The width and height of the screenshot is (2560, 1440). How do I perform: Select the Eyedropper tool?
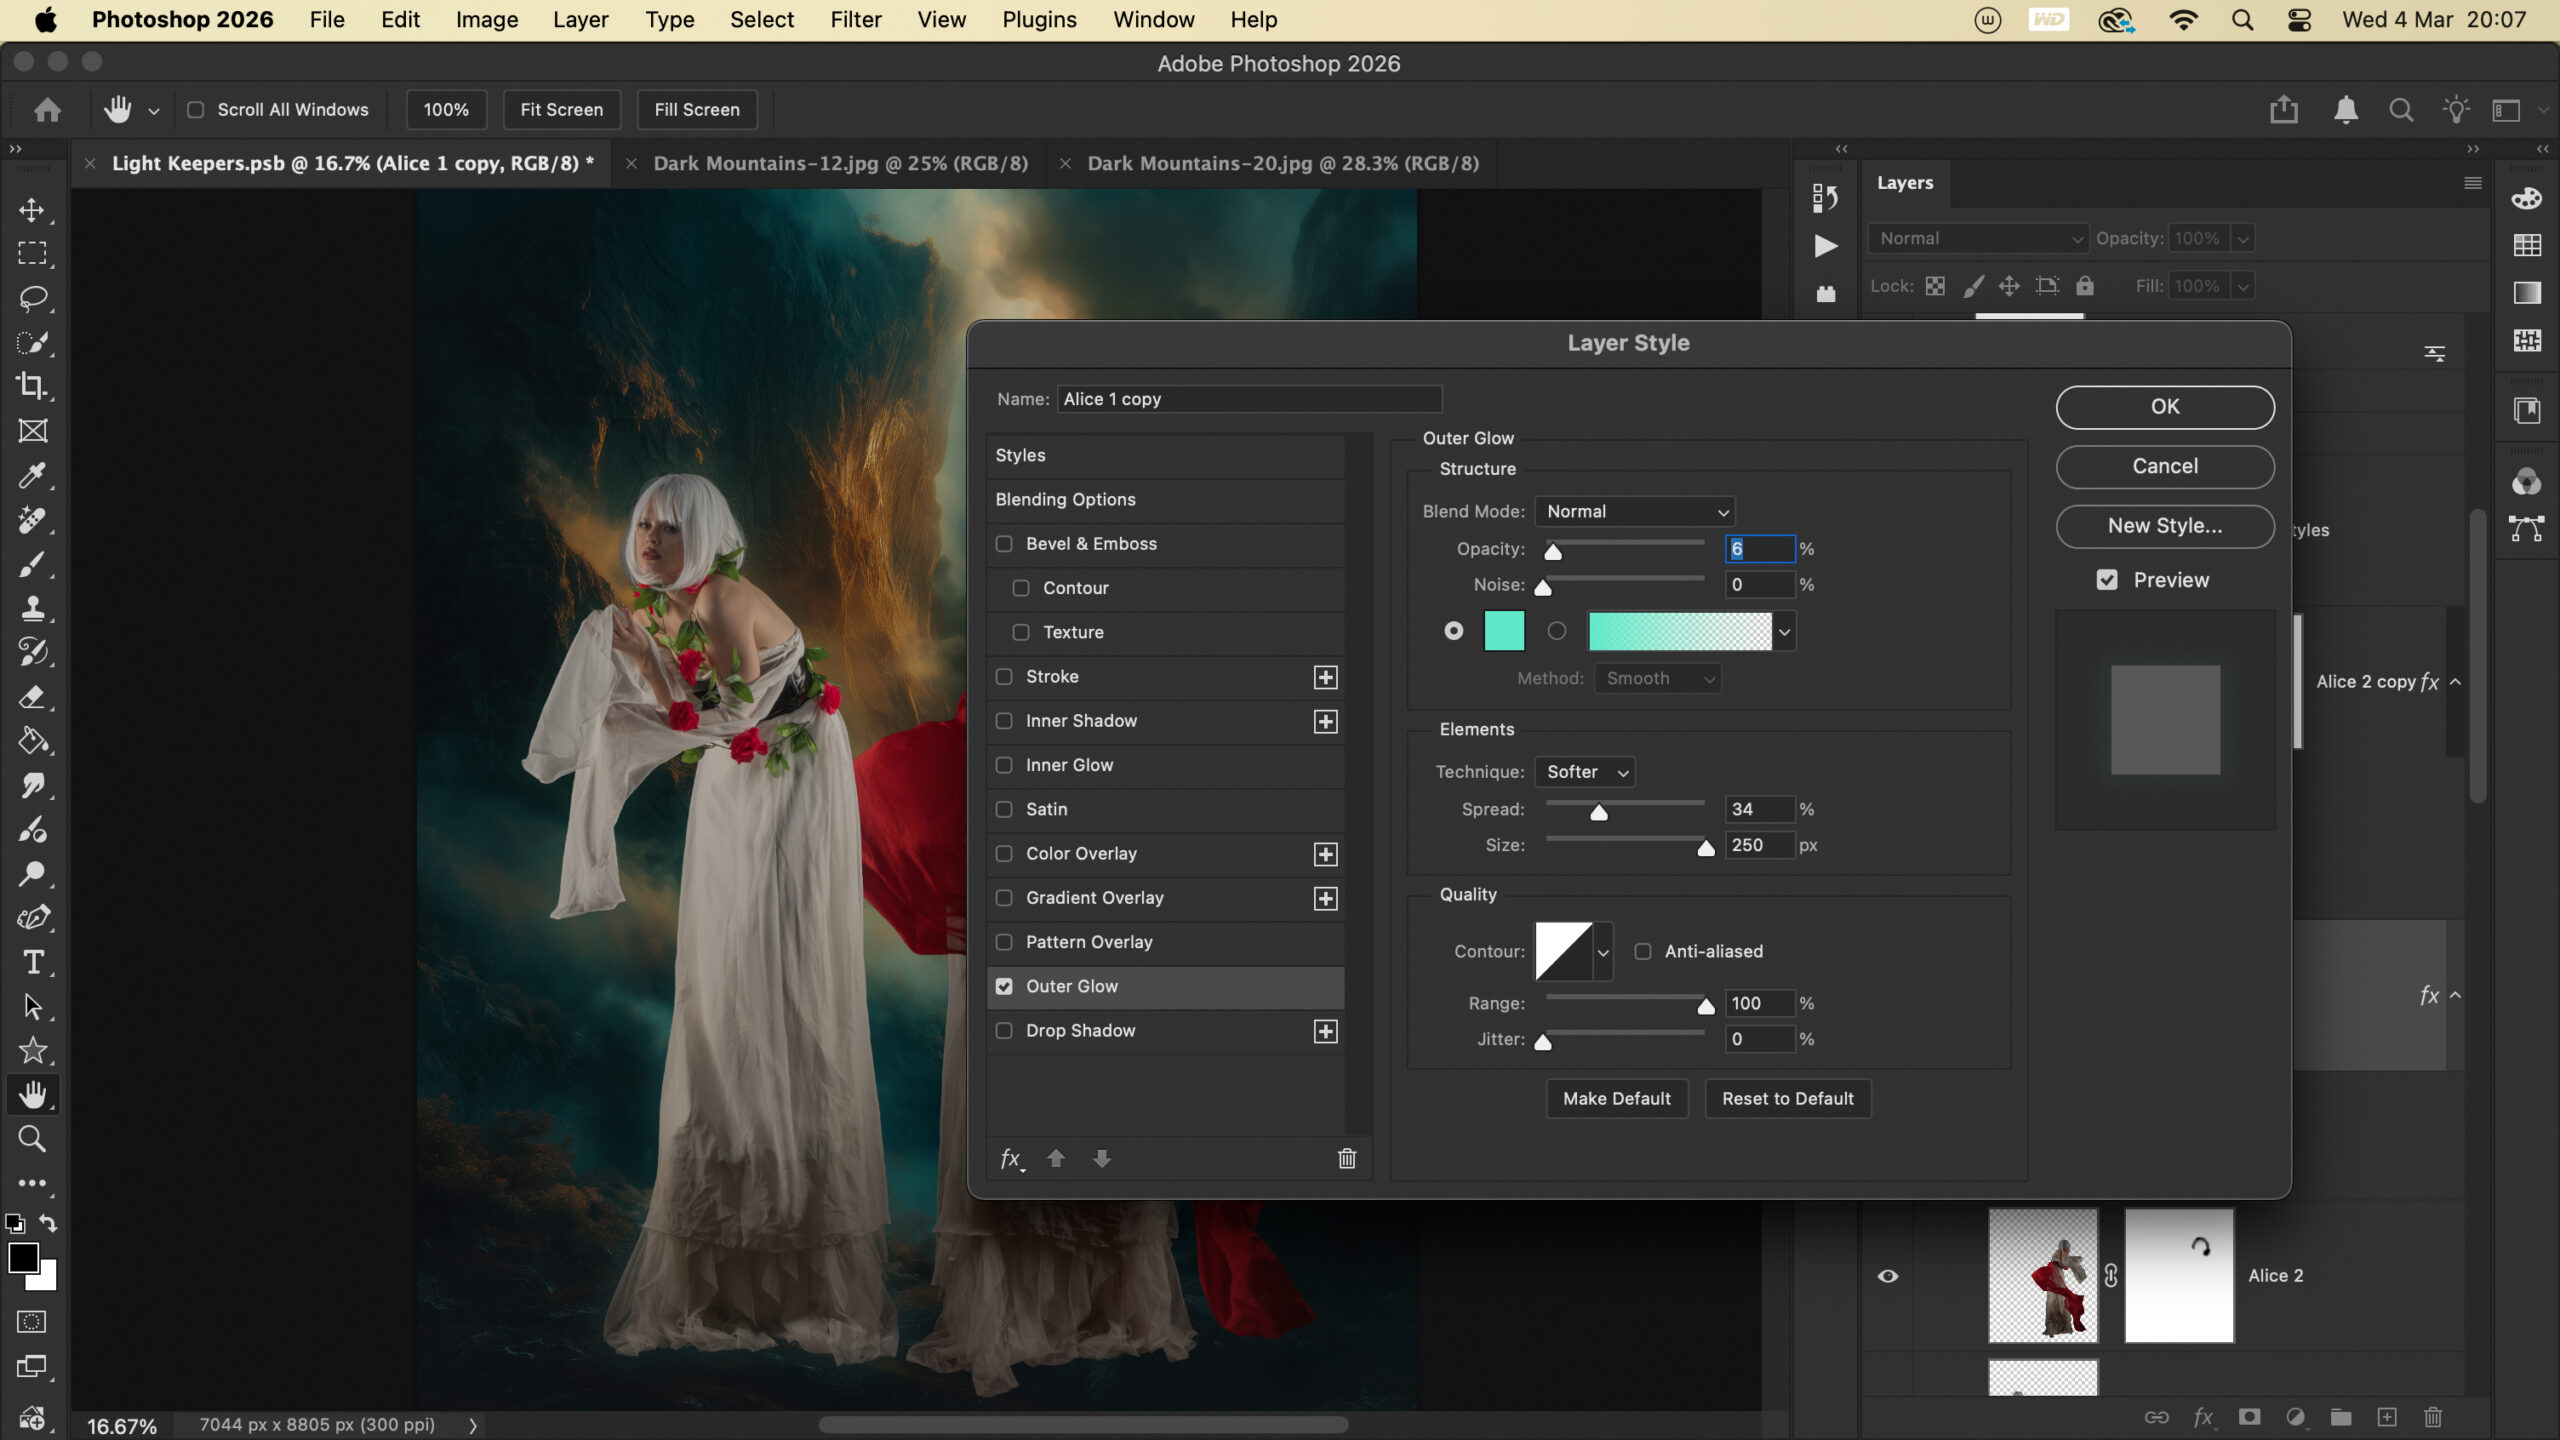tap(32, 475)
